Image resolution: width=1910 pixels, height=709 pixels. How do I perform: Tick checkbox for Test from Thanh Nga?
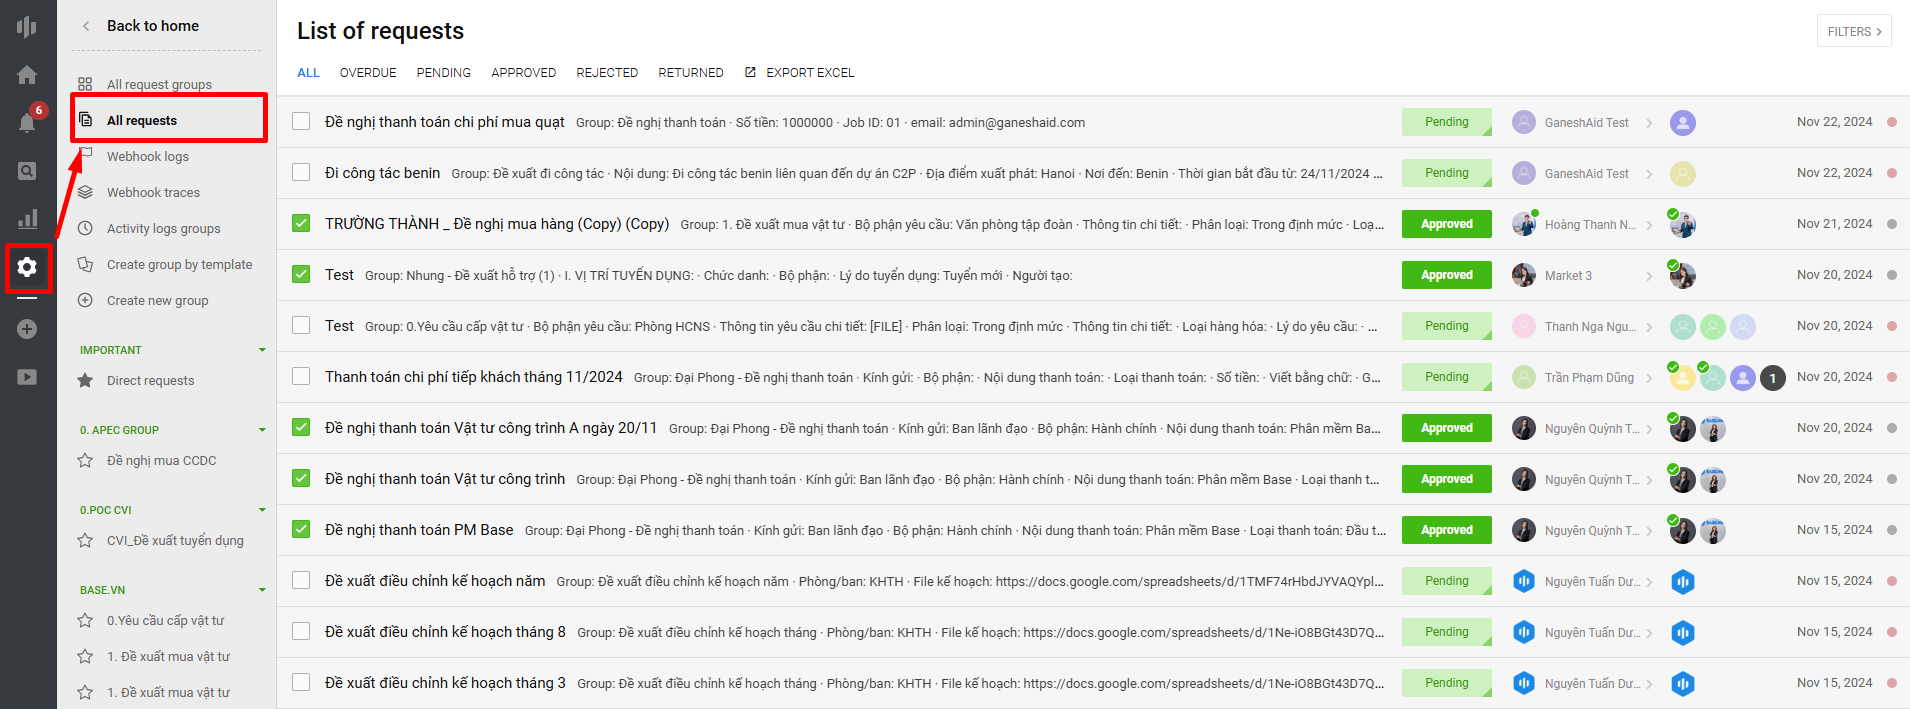pos(301,325)
